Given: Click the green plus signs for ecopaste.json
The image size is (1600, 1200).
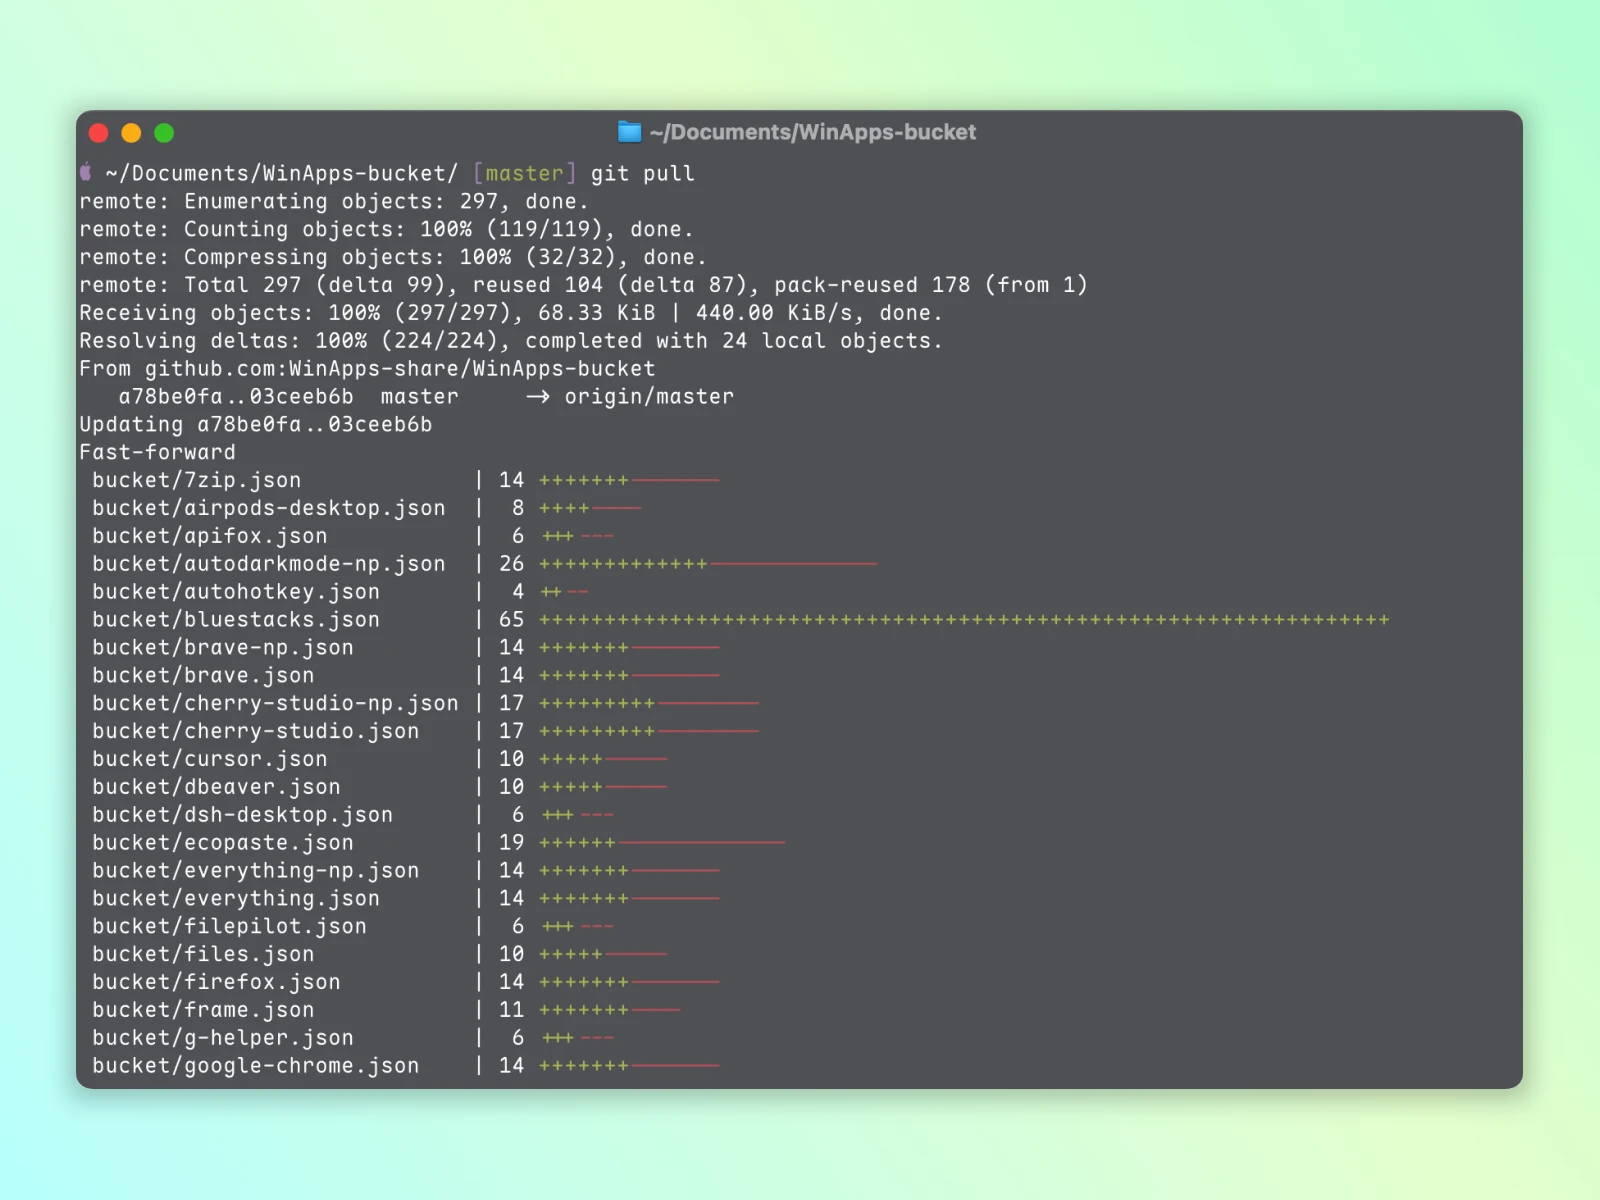Looking at the screenshot, I should click(577, 843).
